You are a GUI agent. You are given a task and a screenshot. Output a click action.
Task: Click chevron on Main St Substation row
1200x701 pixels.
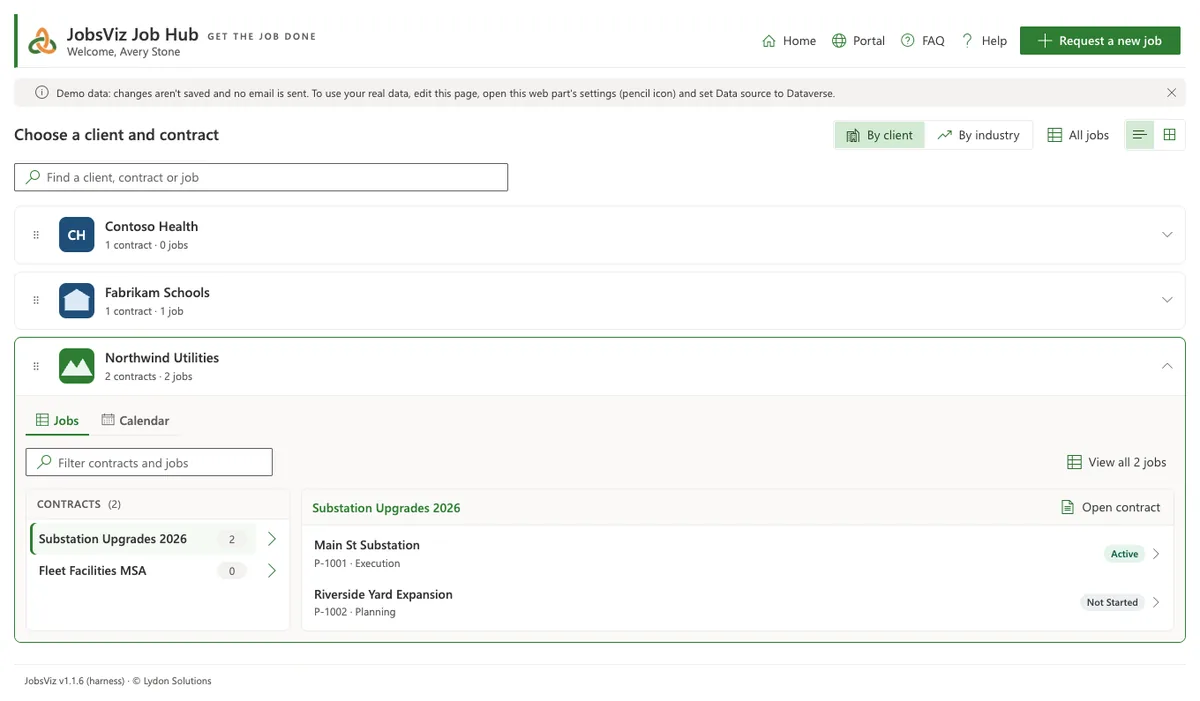click(1156, 554)
